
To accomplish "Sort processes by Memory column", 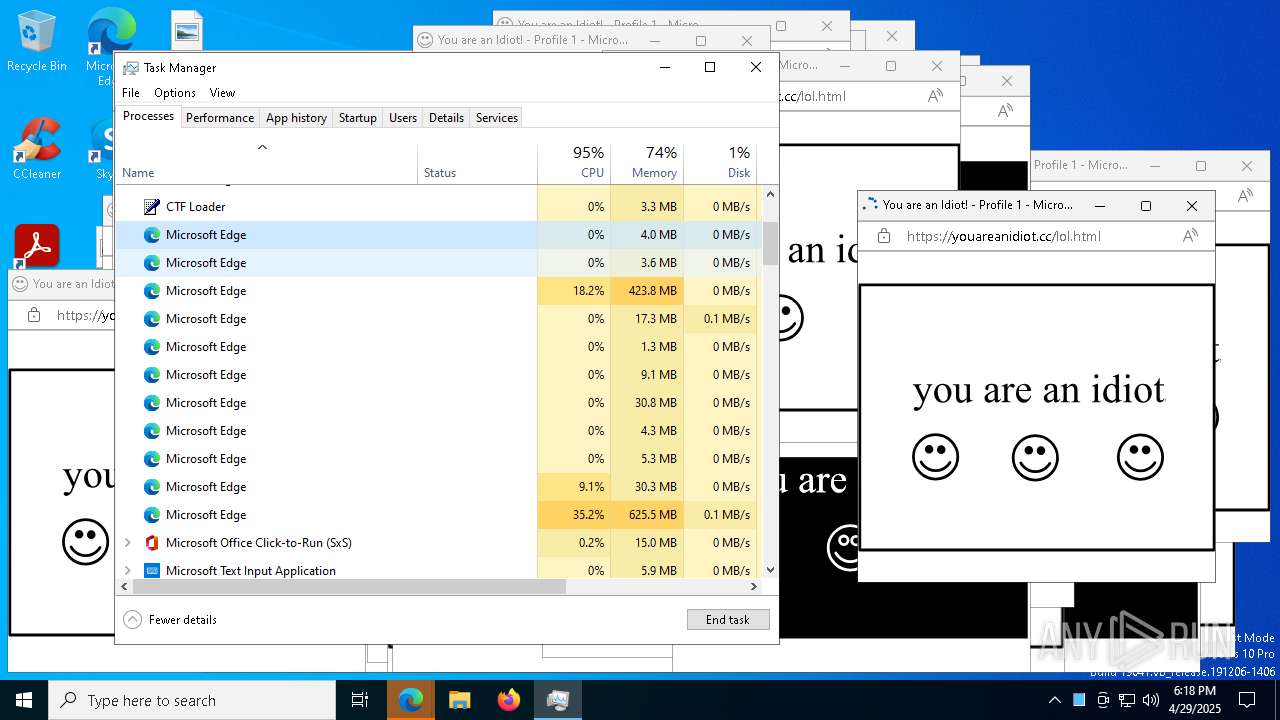I will [x=647, y=163].
